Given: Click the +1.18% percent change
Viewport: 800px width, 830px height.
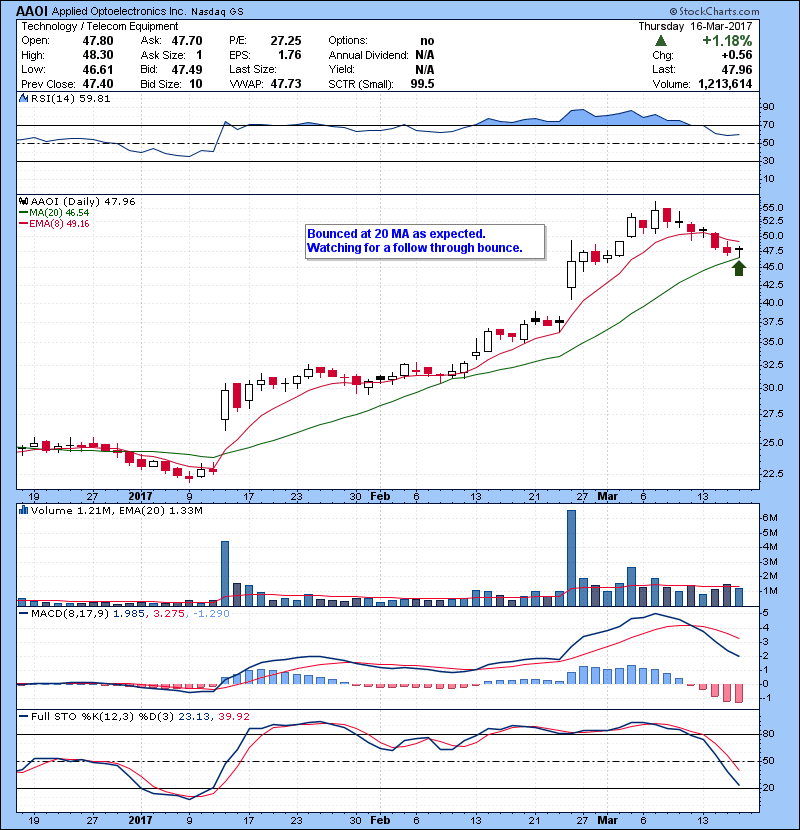Looking at the screenshot, I should tap(727, 41).
